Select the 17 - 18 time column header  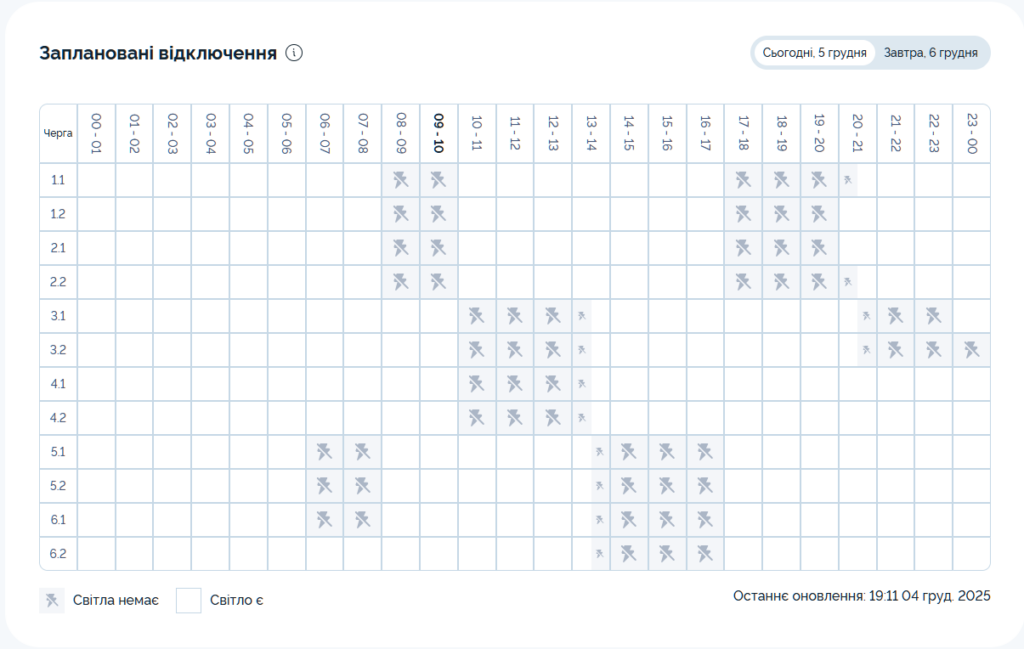(x=743, y=133)
